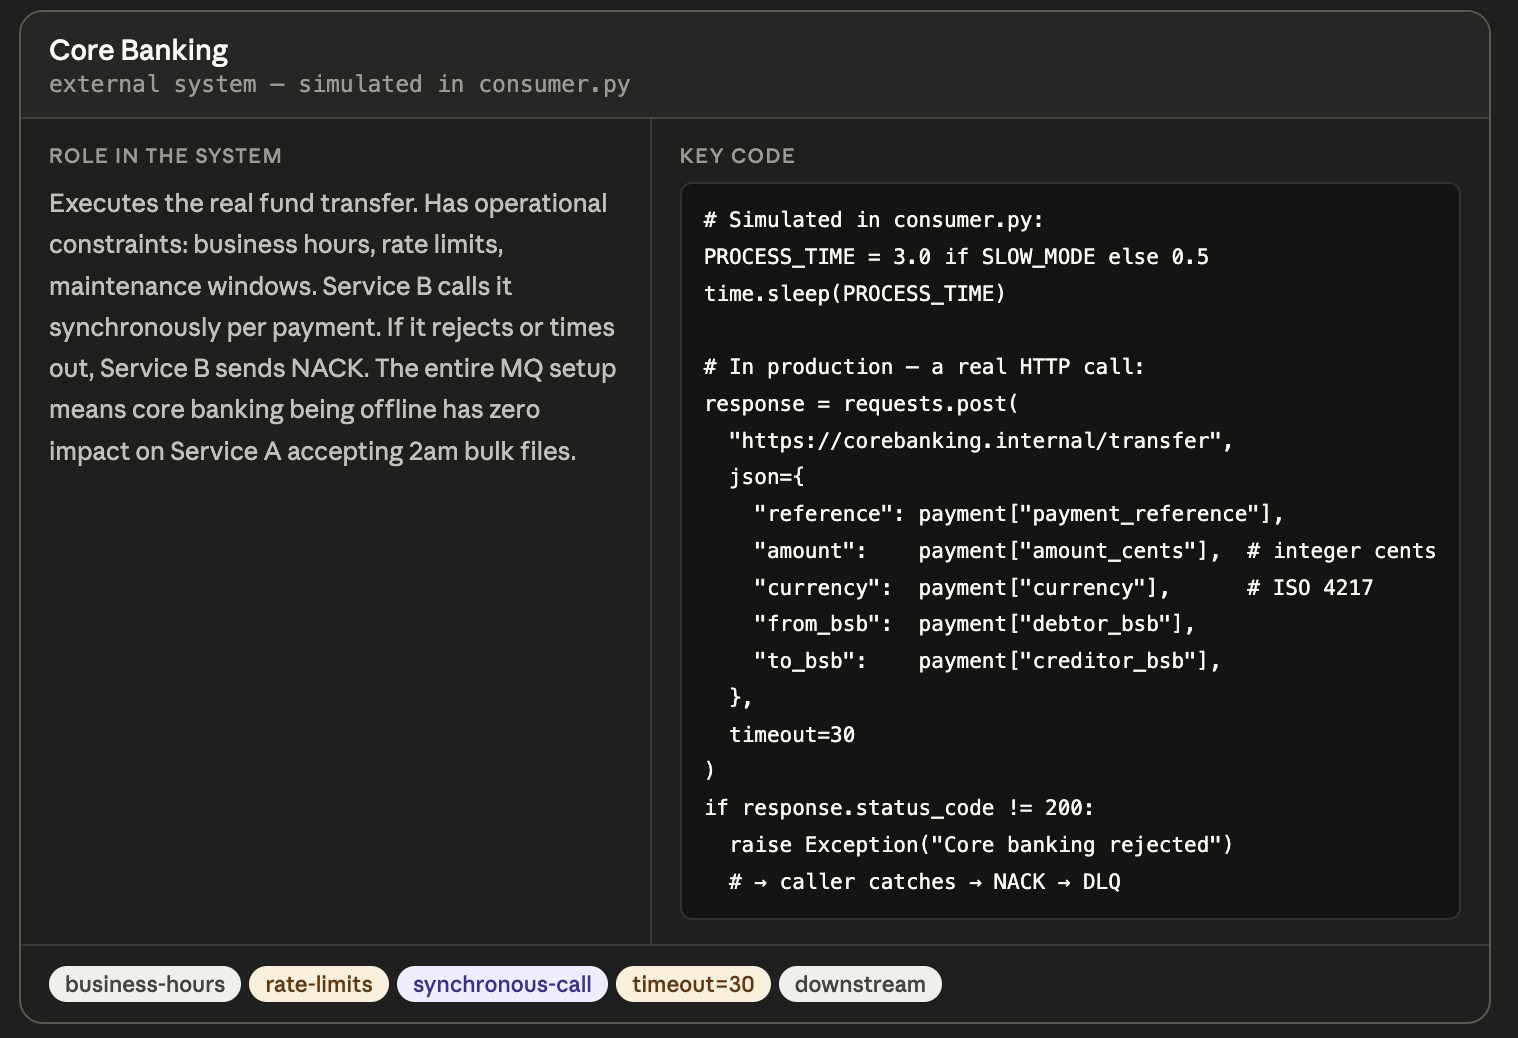Click the timeout=30 tag
Viewport: 1518px width, 1038px height.
[x=693, y=984]
